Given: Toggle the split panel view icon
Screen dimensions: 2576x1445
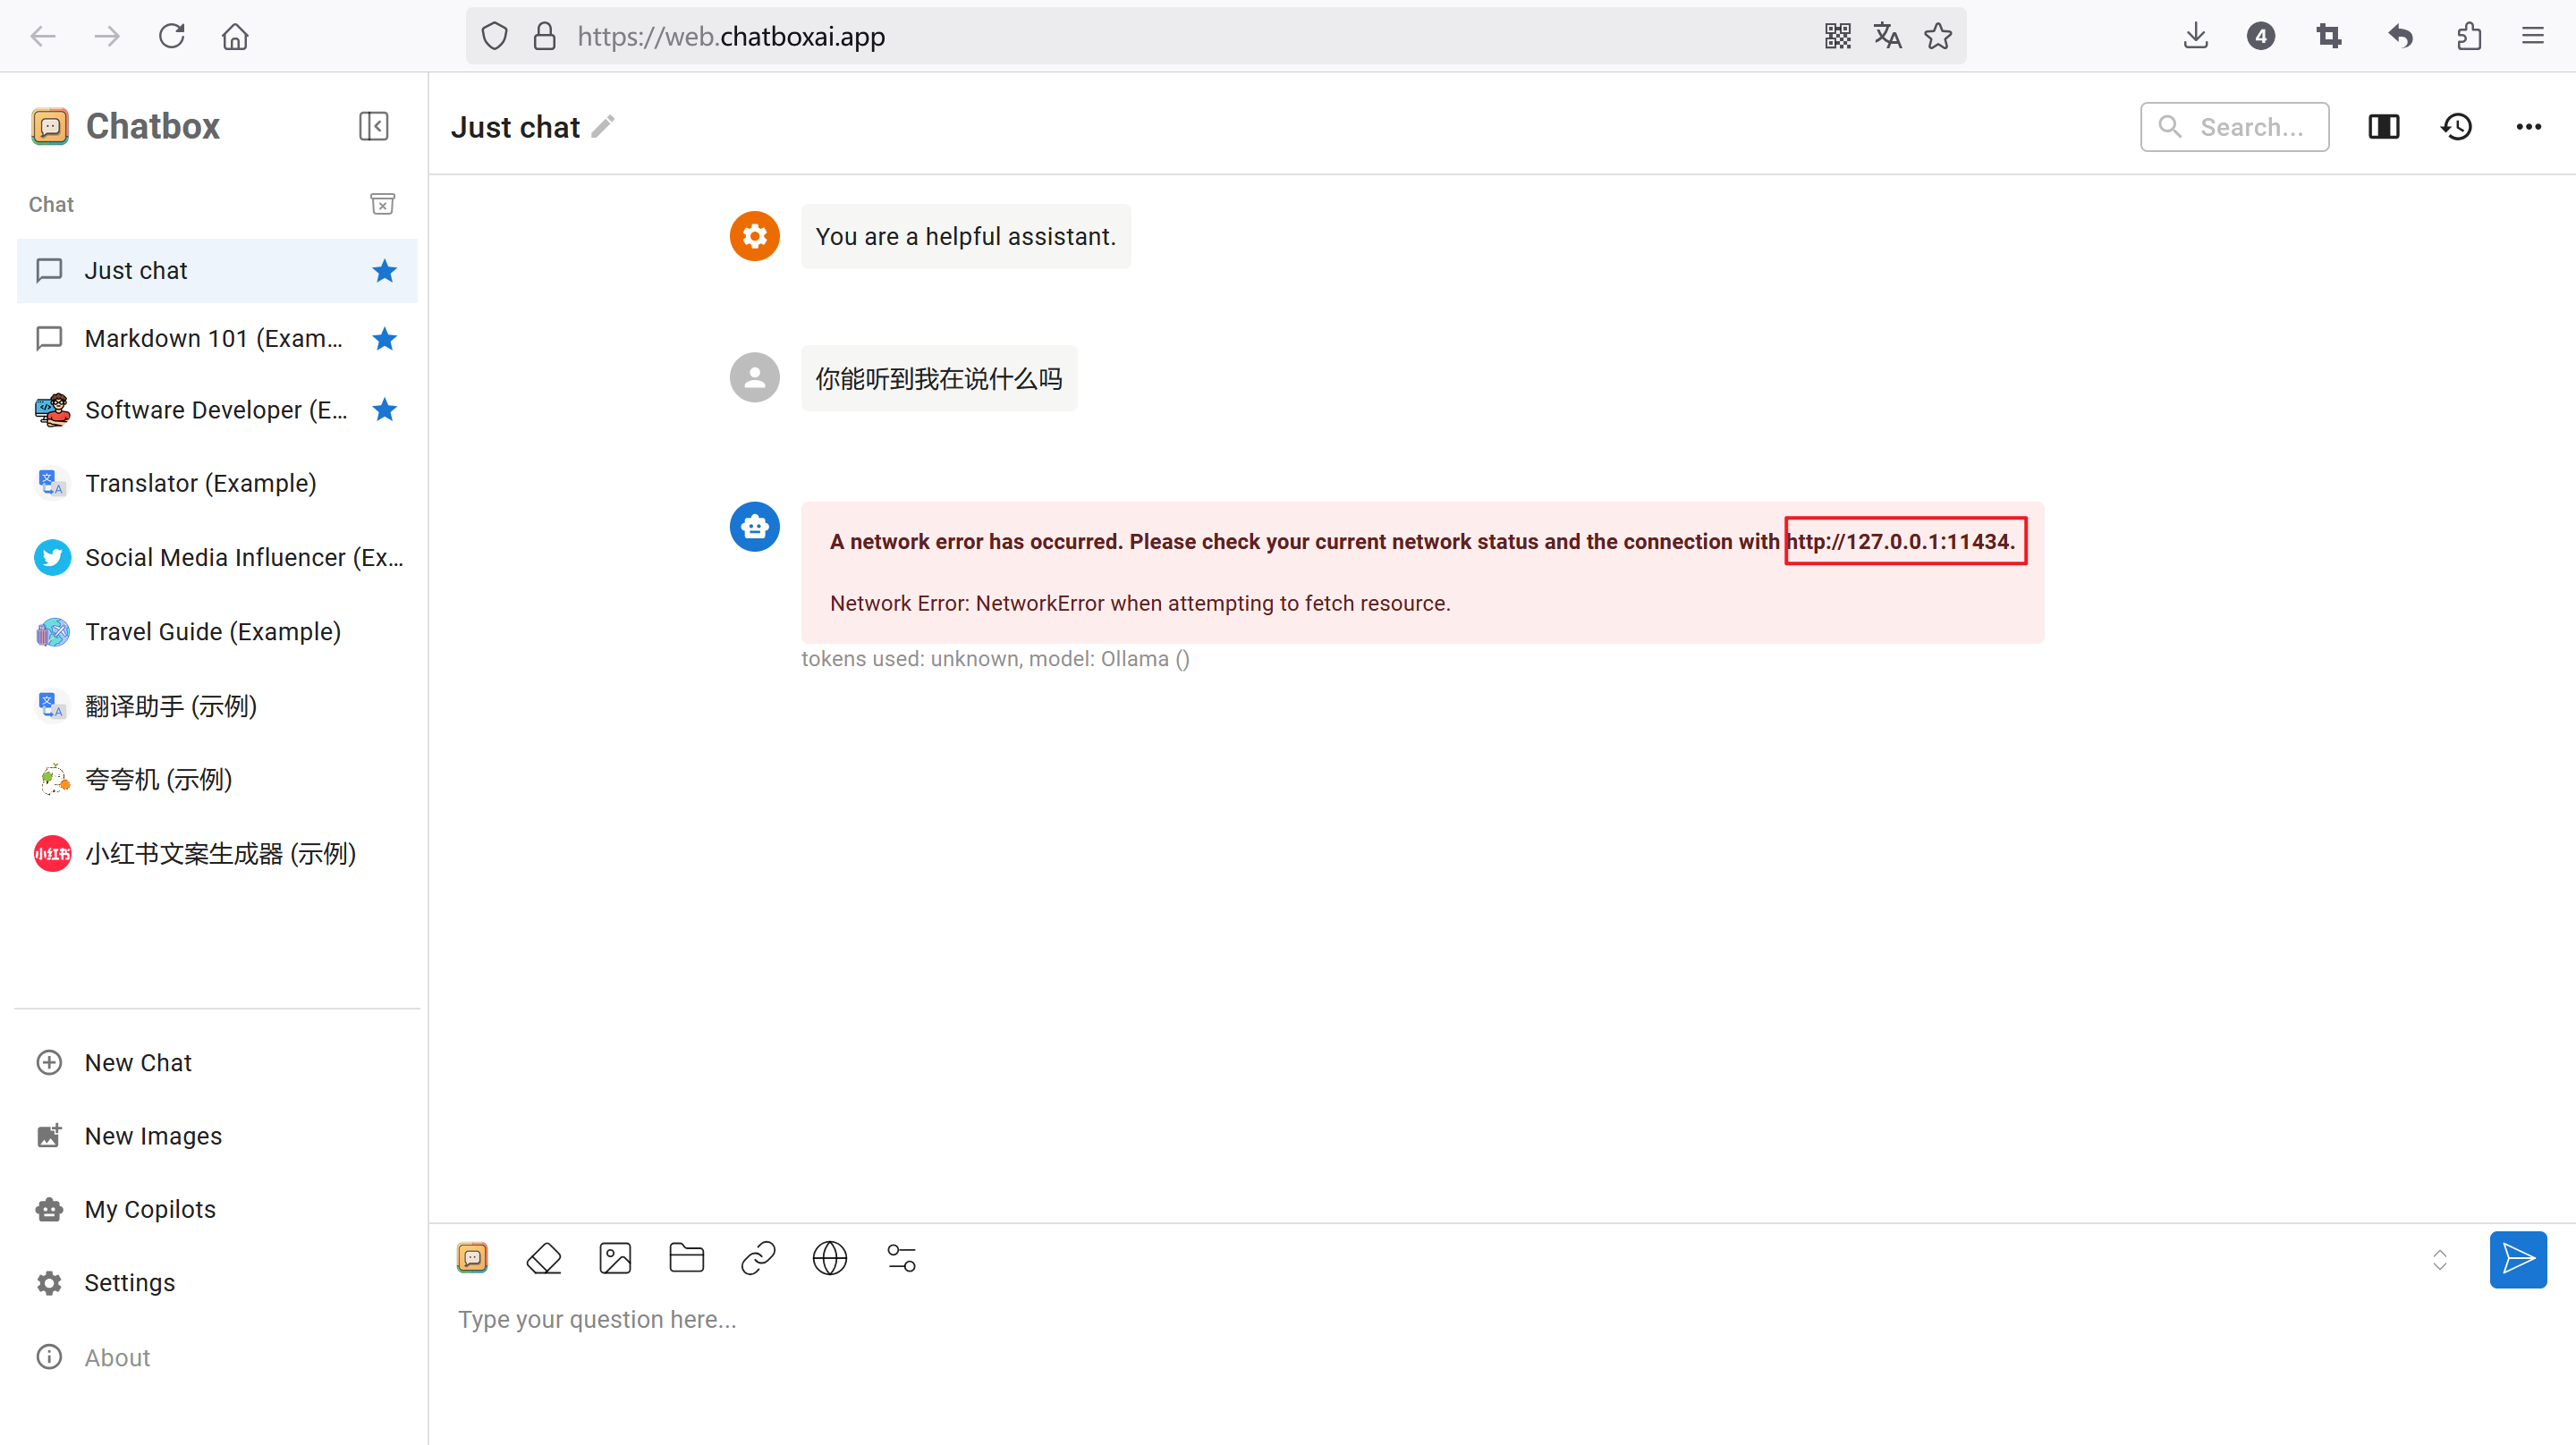Looking at the screenshot, I should click(x=2384, y=127).
